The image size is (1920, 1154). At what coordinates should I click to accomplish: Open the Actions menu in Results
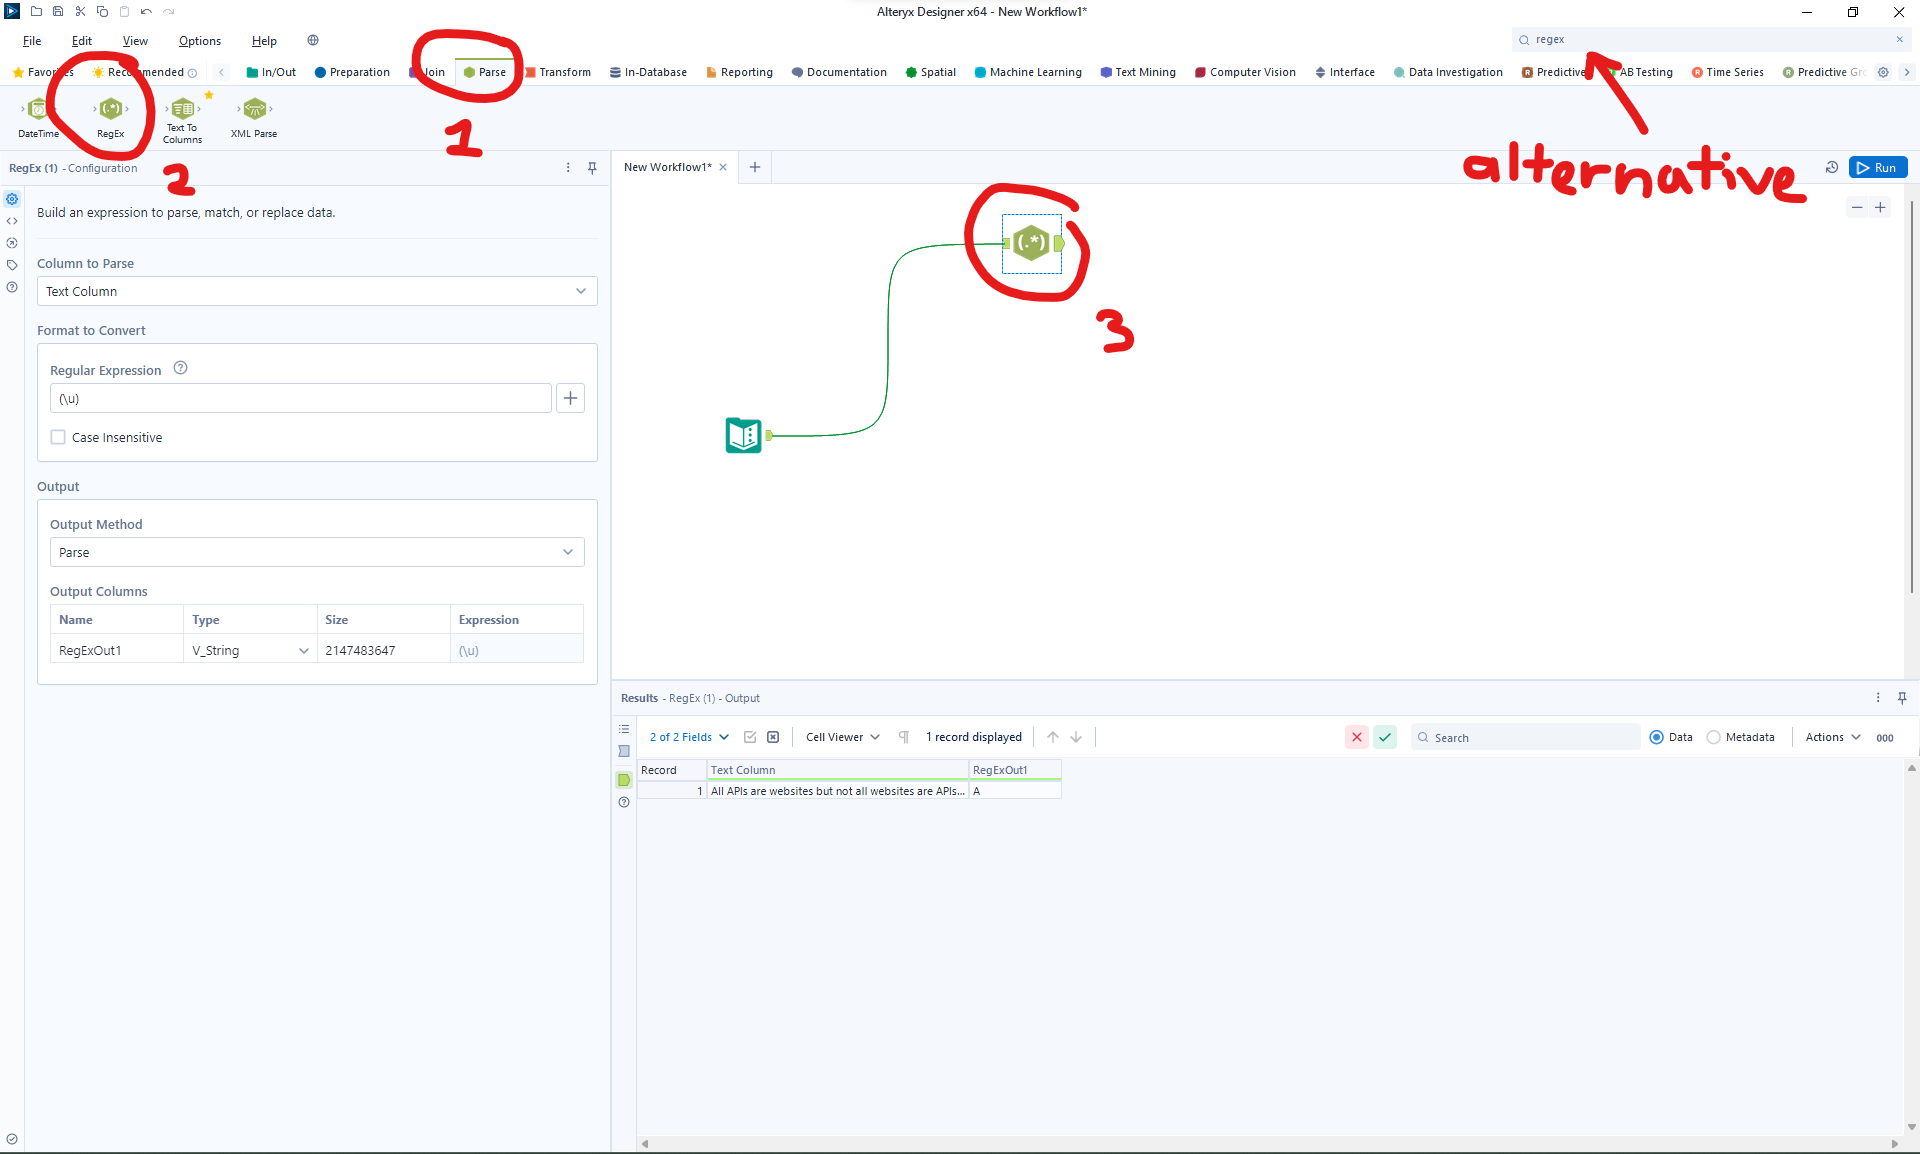1832,737
